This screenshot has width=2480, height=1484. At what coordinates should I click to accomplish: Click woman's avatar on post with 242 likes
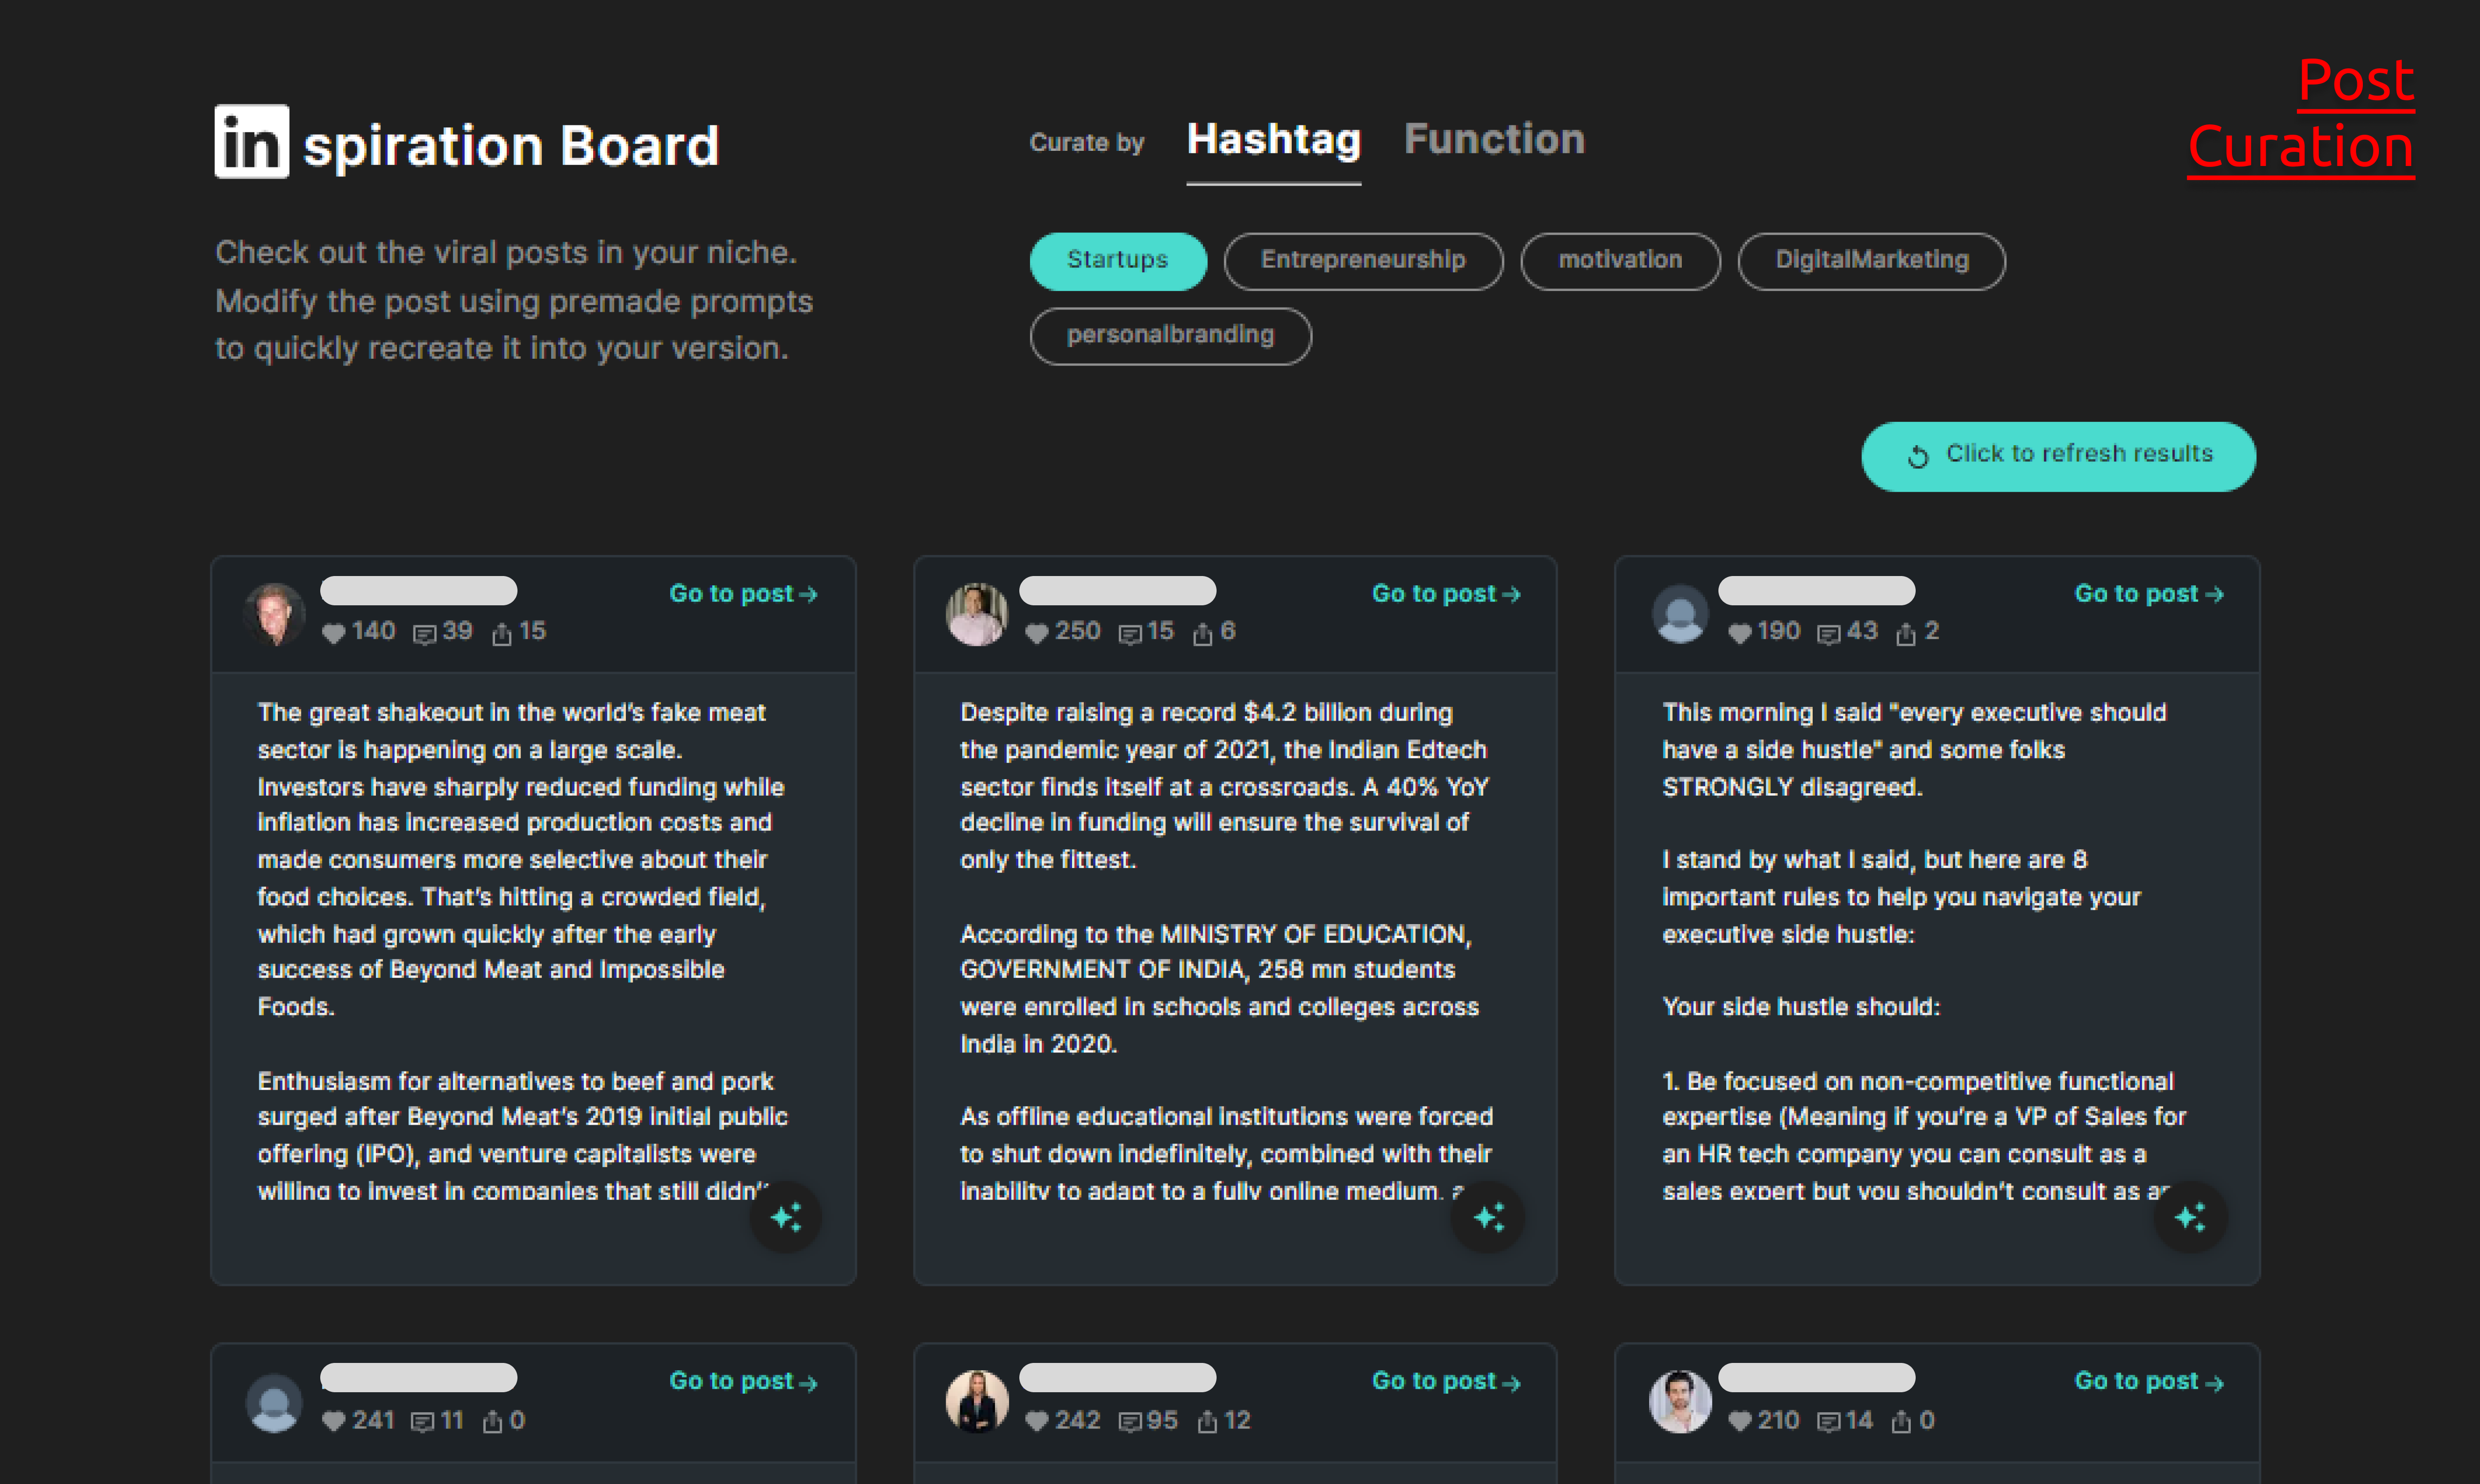[977, 1402]
